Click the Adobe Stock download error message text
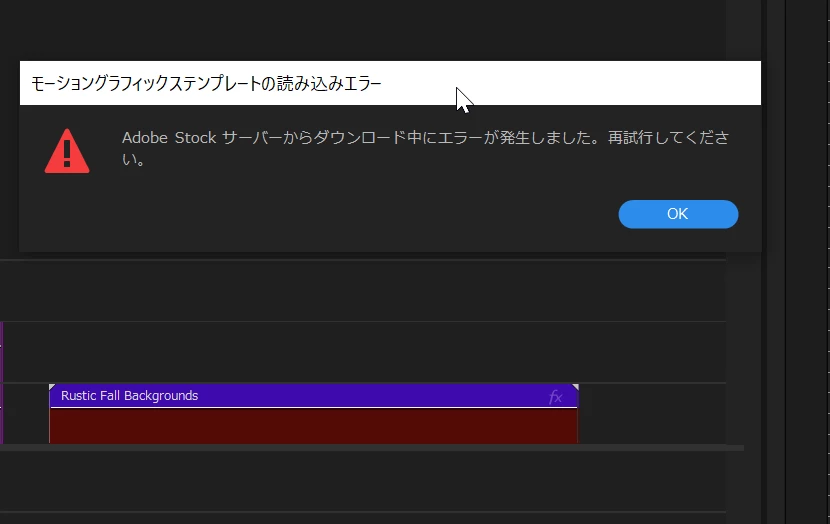Screen dimensions: 830x524 (426, 148)
